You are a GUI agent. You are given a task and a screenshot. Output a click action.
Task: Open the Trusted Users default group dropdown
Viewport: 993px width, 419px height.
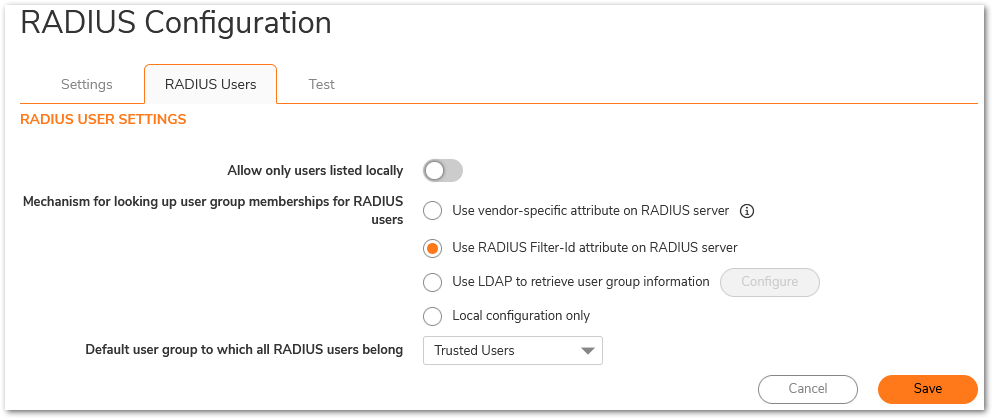point(513,351)
